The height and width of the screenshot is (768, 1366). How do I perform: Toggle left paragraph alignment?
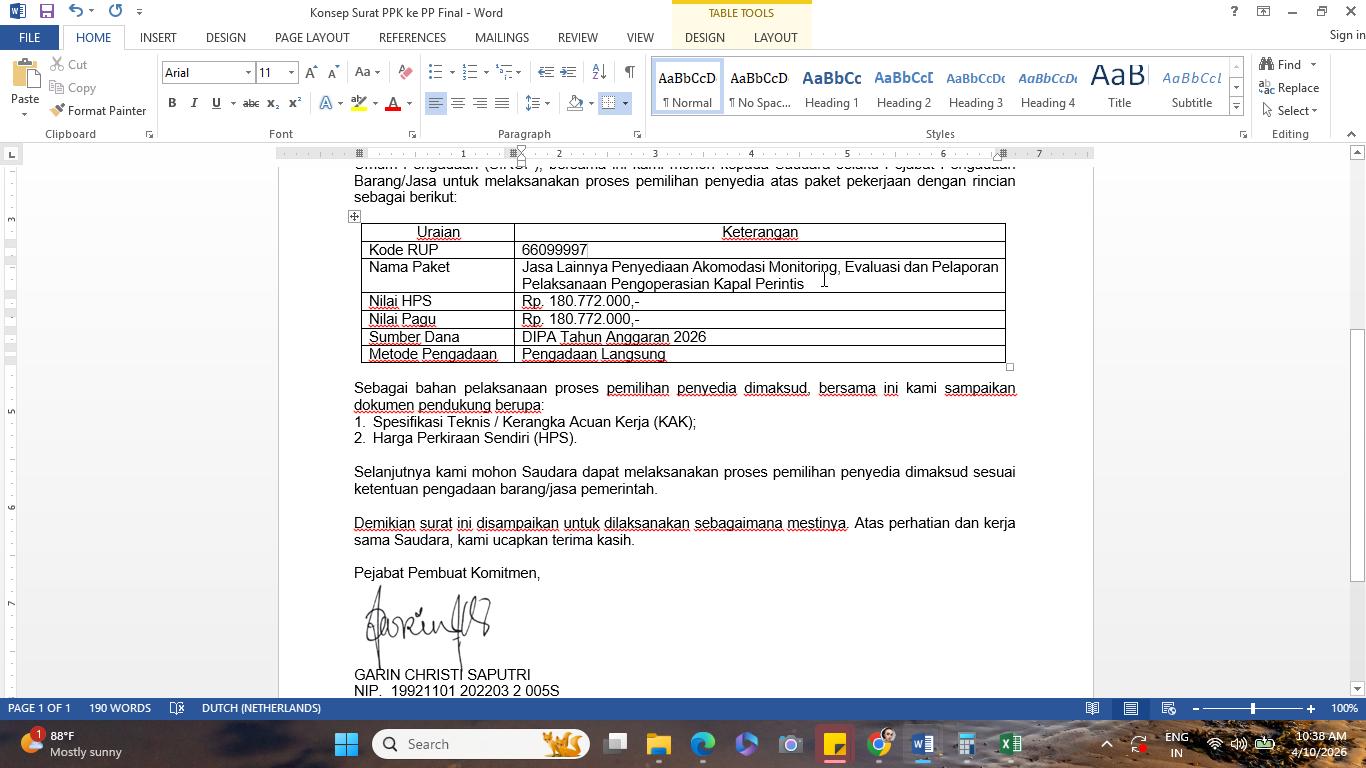[x=436, y=104]
